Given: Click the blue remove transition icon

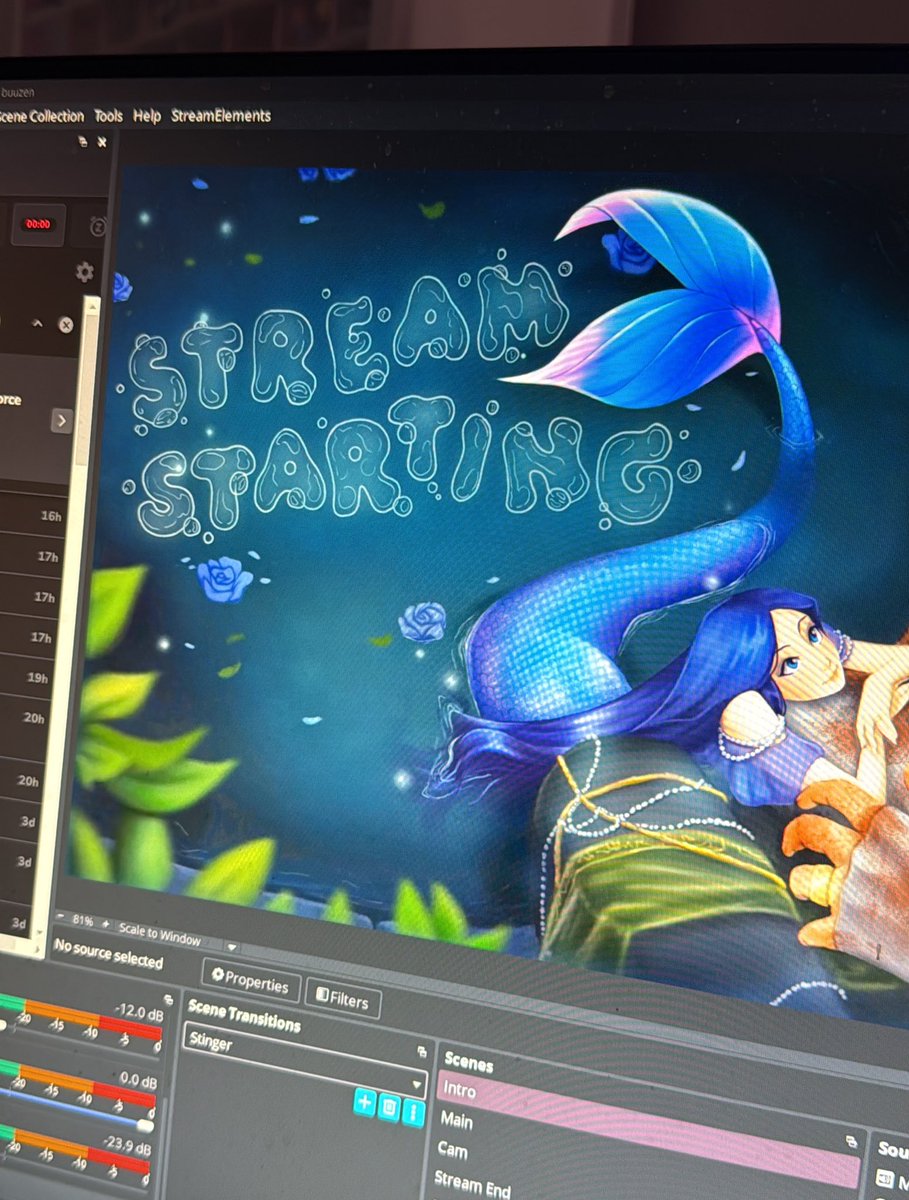Looking at the screenshot, I should click(389, 1106).
